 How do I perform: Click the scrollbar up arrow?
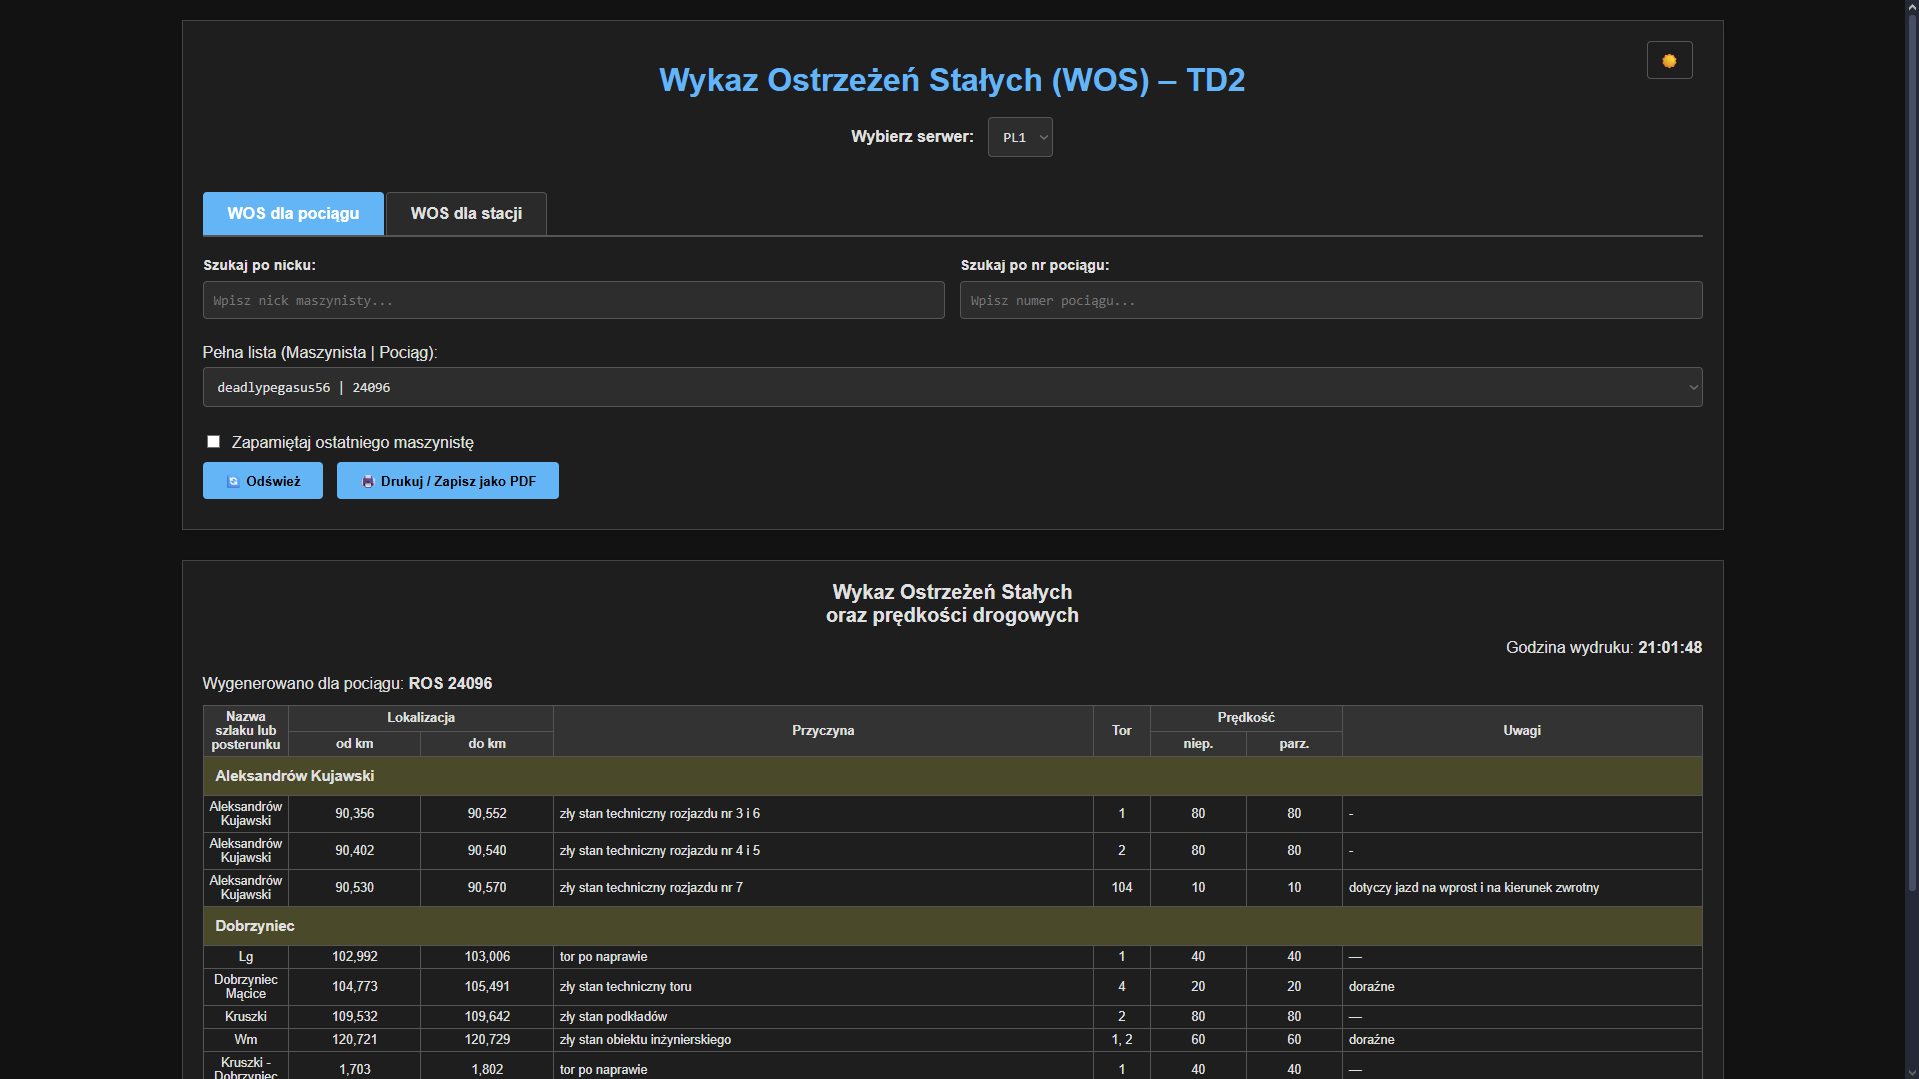(x=1911, y=6)
